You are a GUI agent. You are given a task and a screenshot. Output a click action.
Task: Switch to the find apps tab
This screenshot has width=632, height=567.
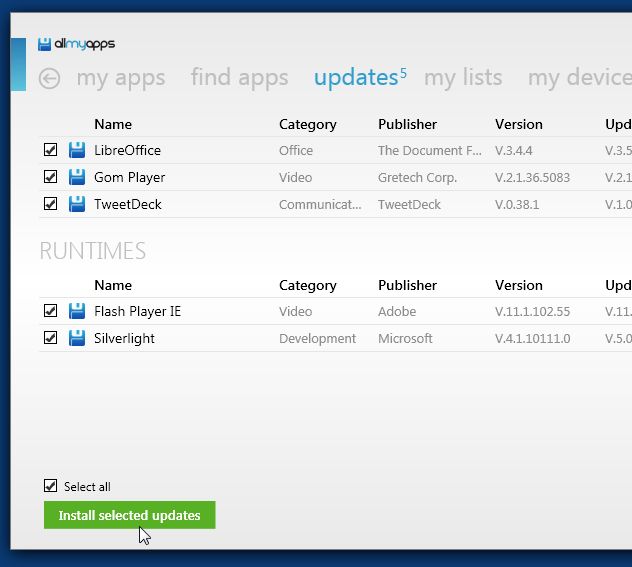[x=239, y=78]
